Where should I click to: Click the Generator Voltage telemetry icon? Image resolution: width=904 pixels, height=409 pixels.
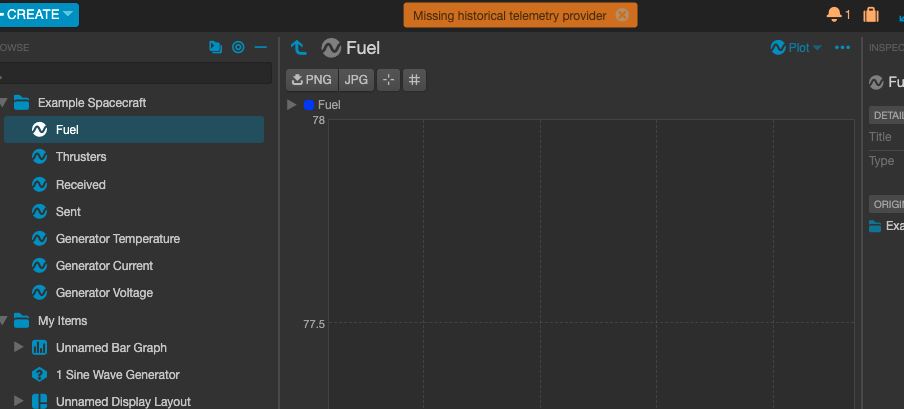[x=39, y=293]
